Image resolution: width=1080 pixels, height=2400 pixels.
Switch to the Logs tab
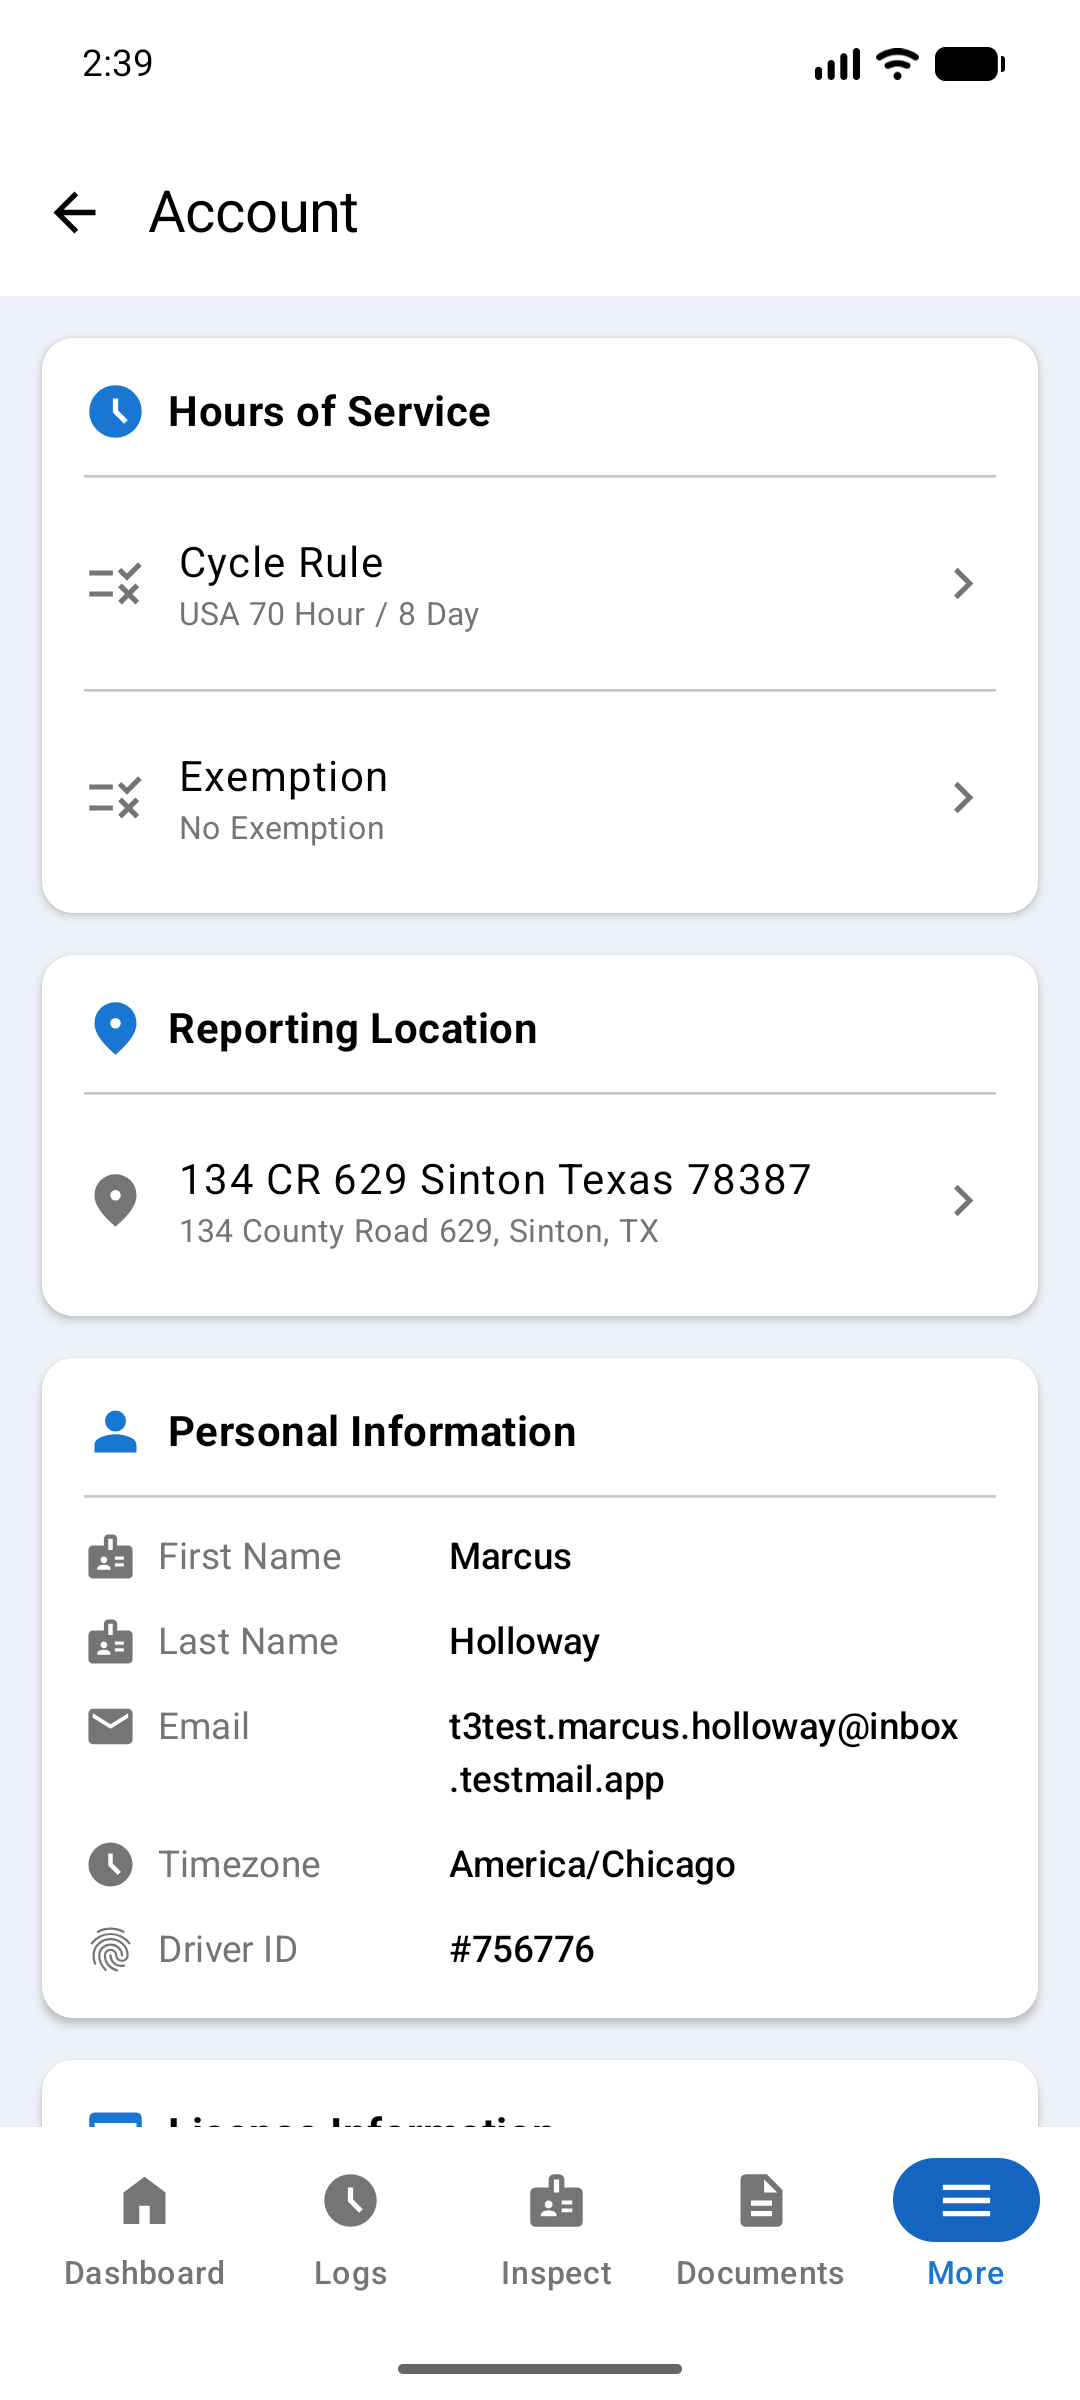click(350, 2230)
